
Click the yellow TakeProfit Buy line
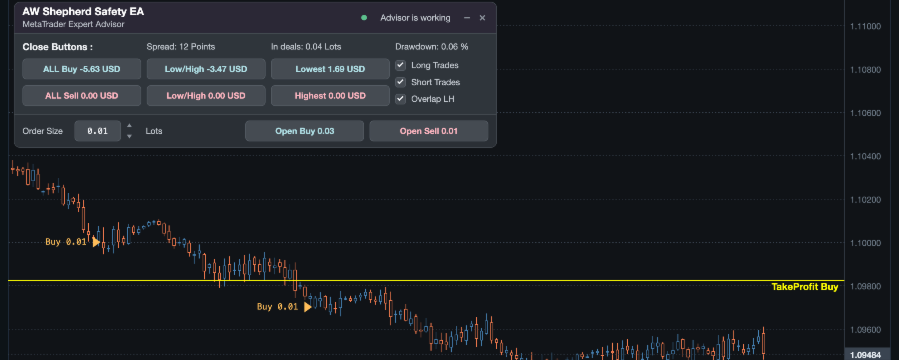pyautogui.click(x=426, y=280)
